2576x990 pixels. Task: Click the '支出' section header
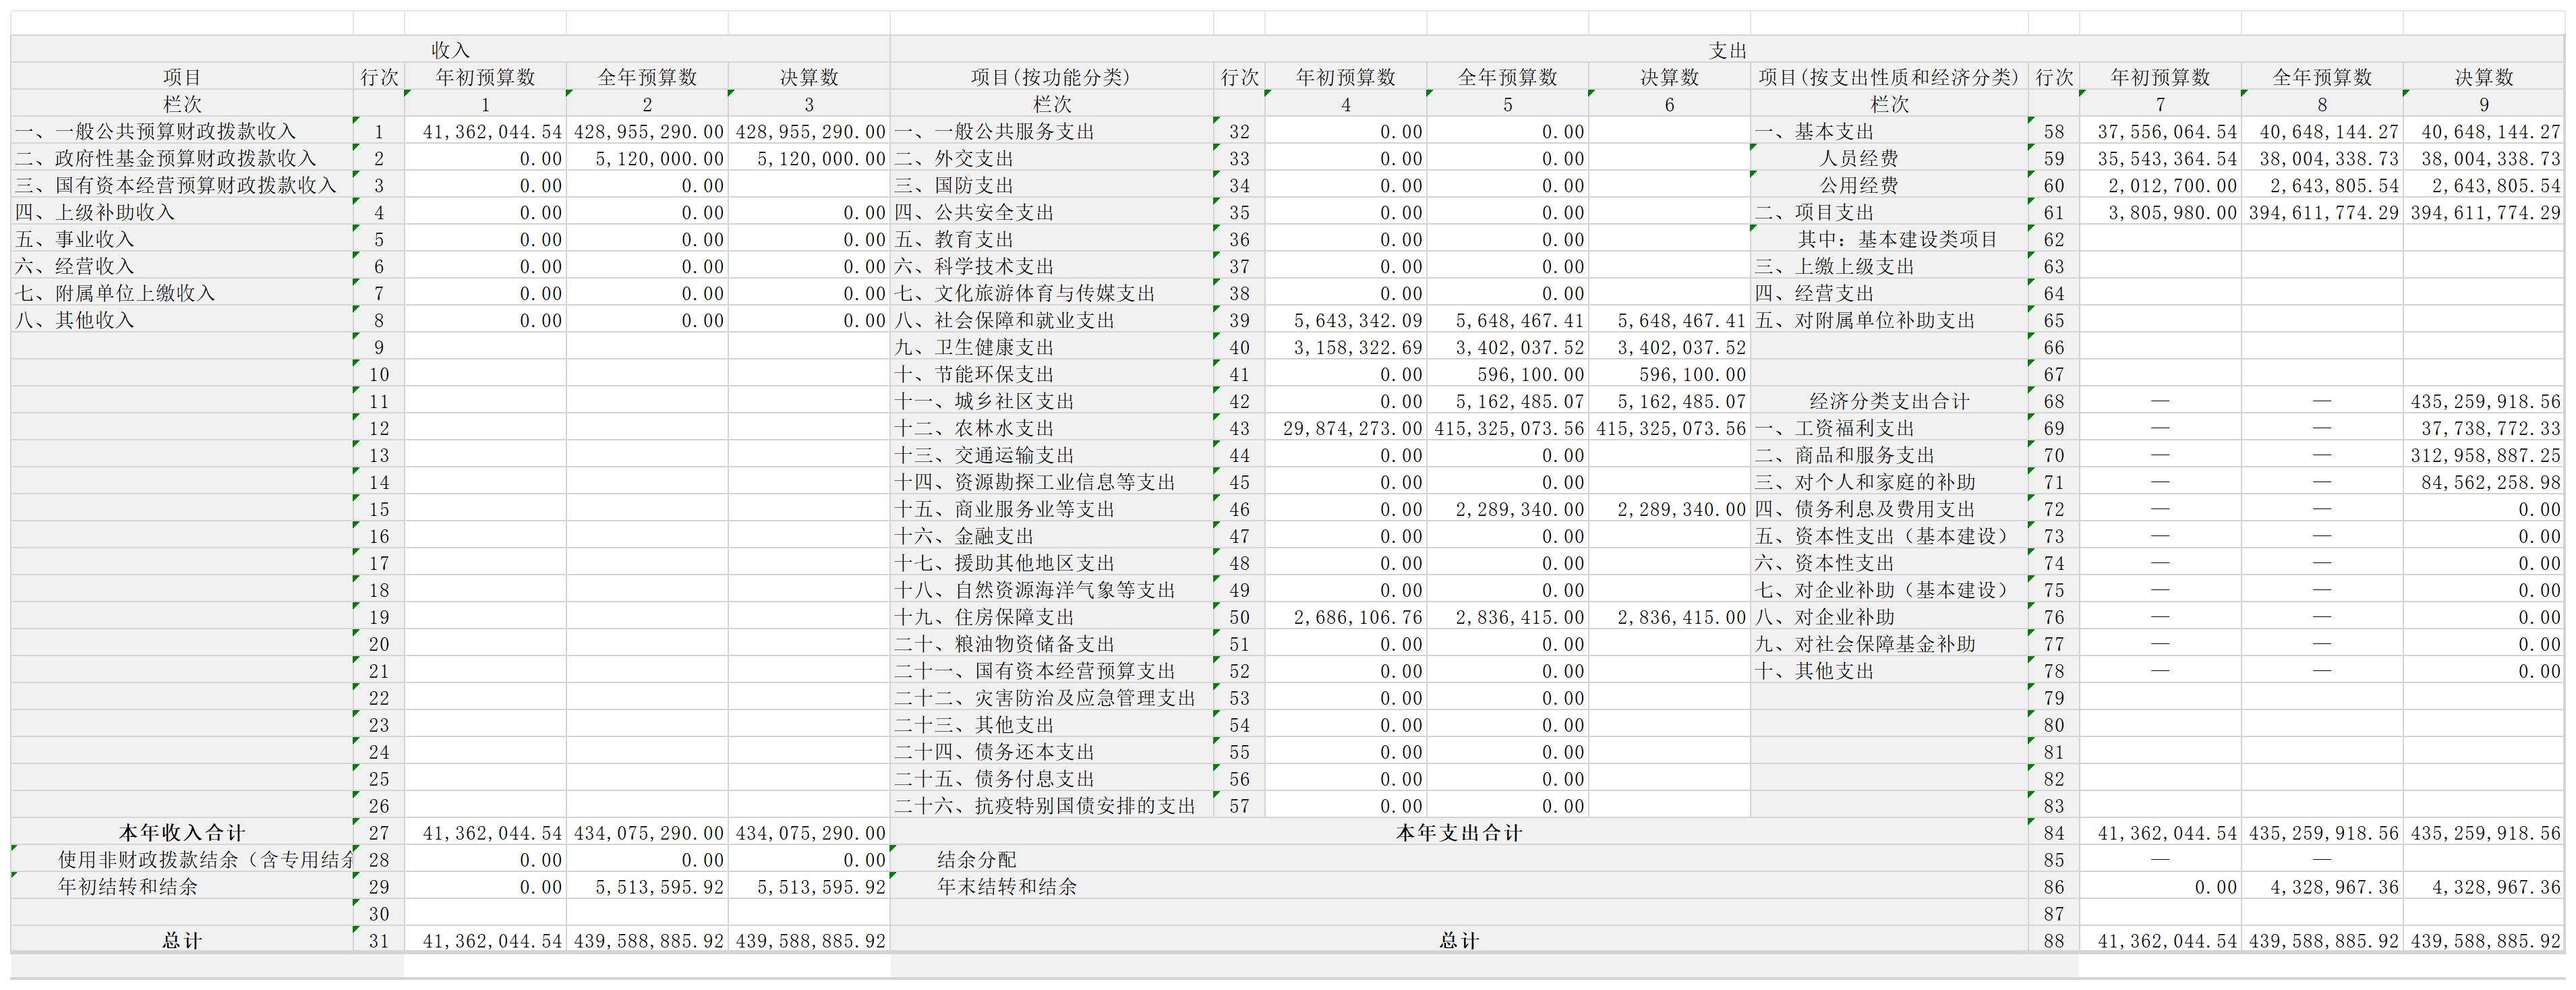tap(1728, 49)
